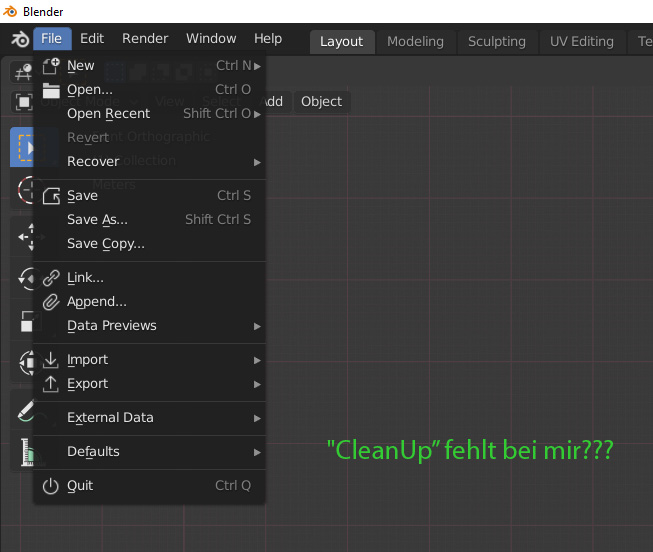Select the Scale tool in toolbar
Image resolution: width=653 pixels, height=552 pixels.
pos(27,321)
